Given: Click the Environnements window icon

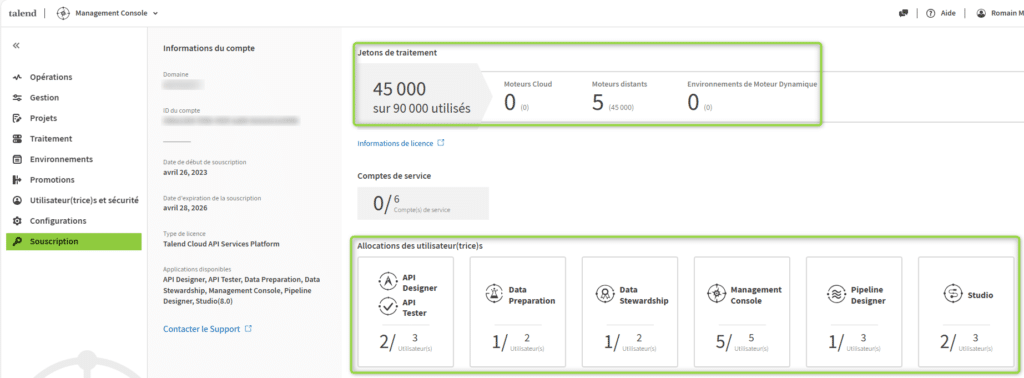Looking at the screenshot, I should [x=18, y=159].
